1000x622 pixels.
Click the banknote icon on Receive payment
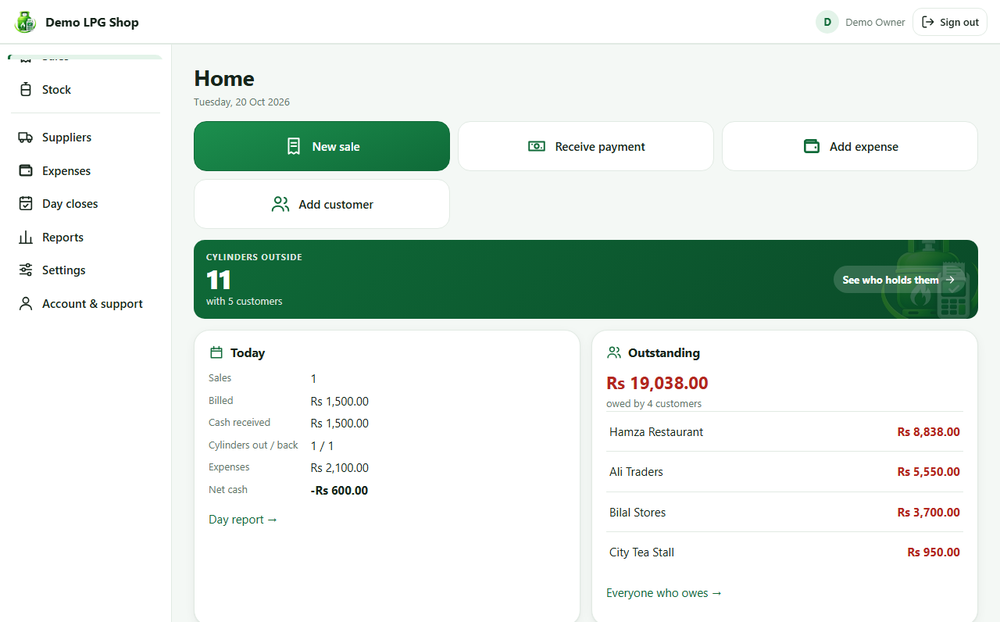pyautogui.click(x=536, y=146)
